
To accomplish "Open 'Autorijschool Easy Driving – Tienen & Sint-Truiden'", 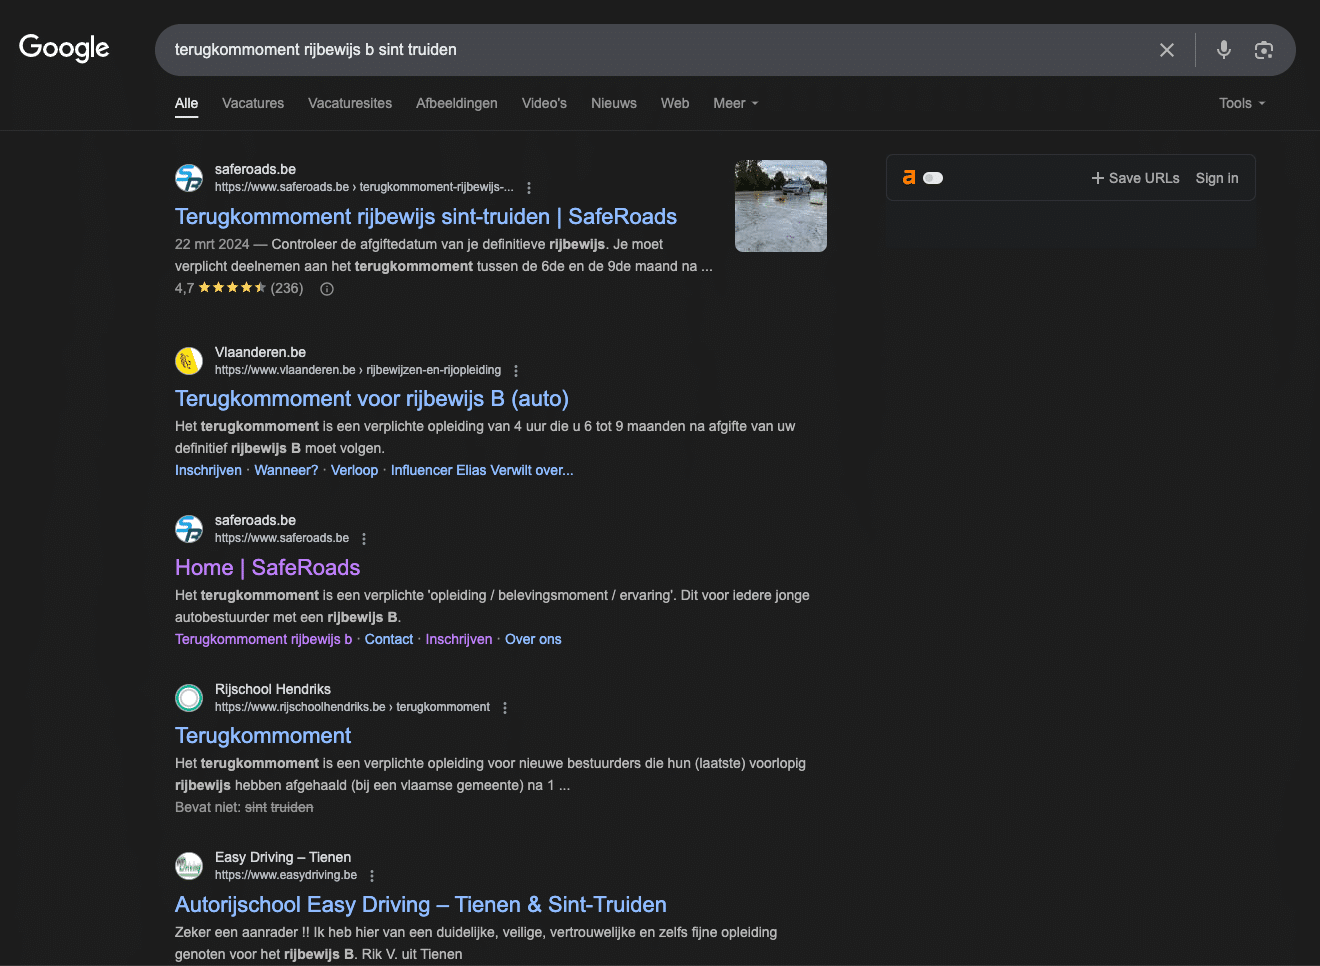I will click(x=421, y=905).
